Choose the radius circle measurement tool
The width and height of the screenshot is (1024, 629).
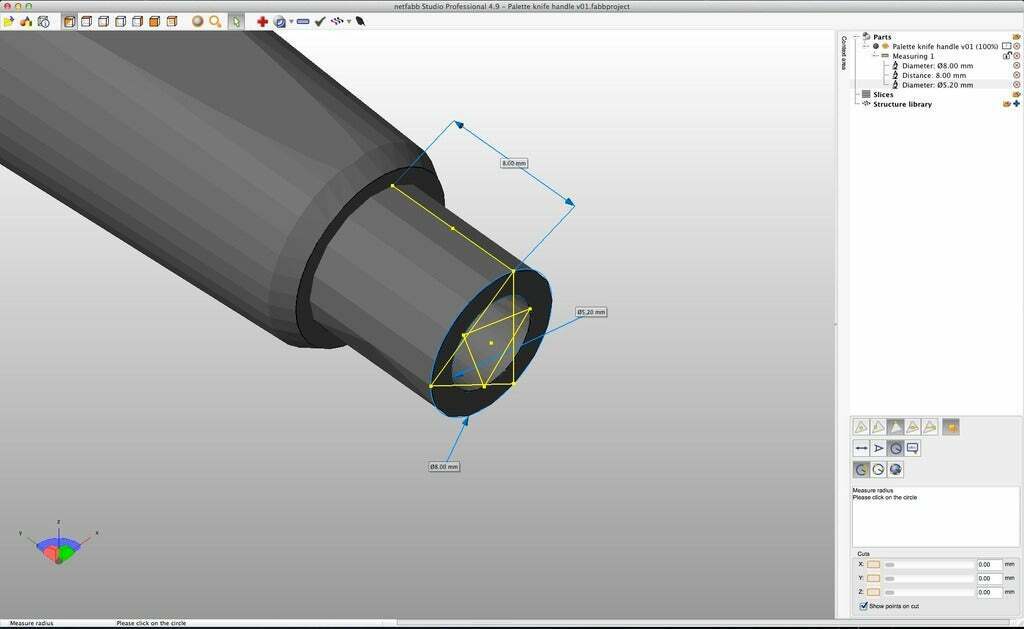click(895, 448)
